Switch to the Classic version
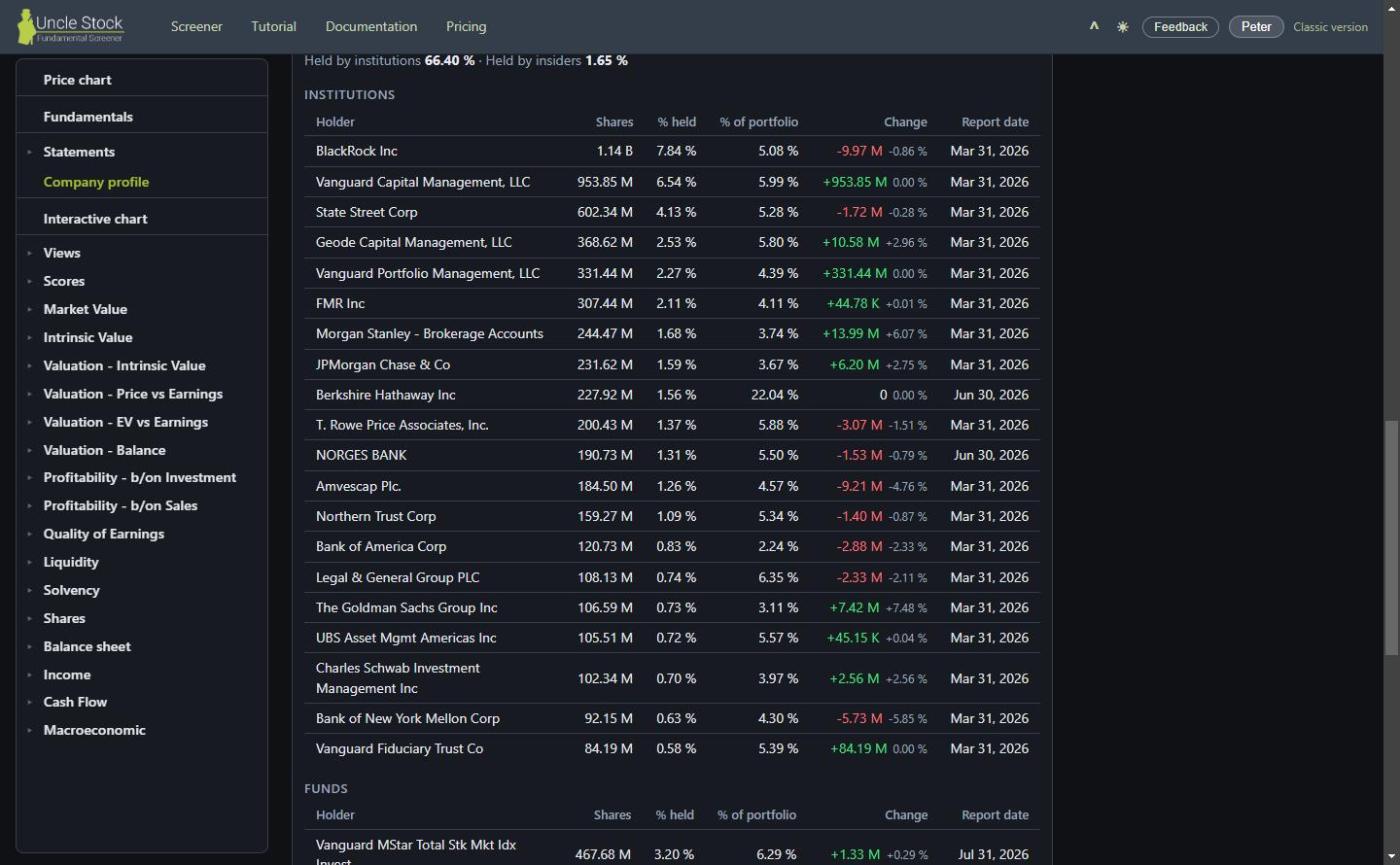 [x=1330, y=27]
